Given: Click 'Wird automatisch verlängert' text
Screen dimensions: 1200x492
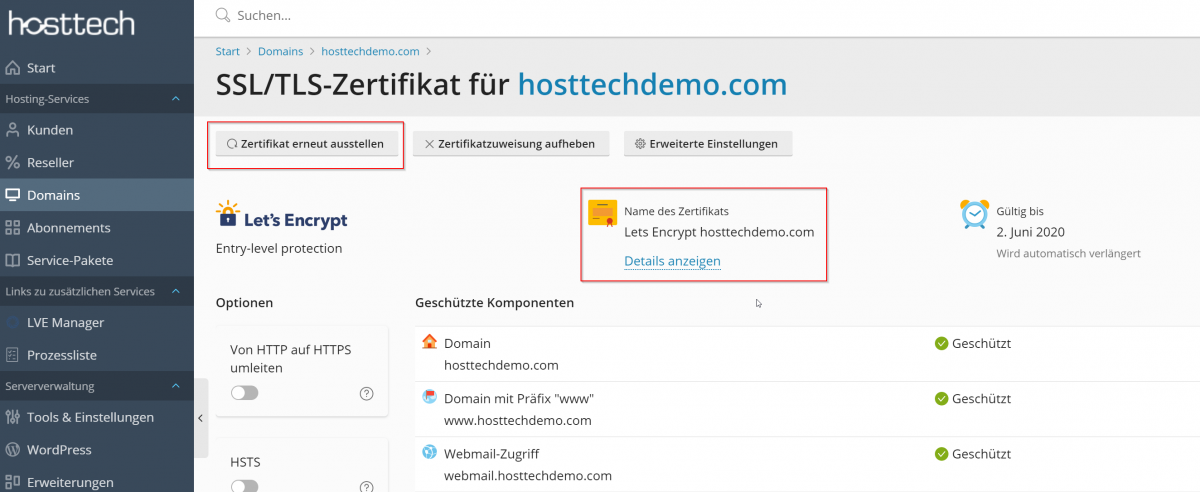Looking at the screenshot, I should [x=1068, y=254].
